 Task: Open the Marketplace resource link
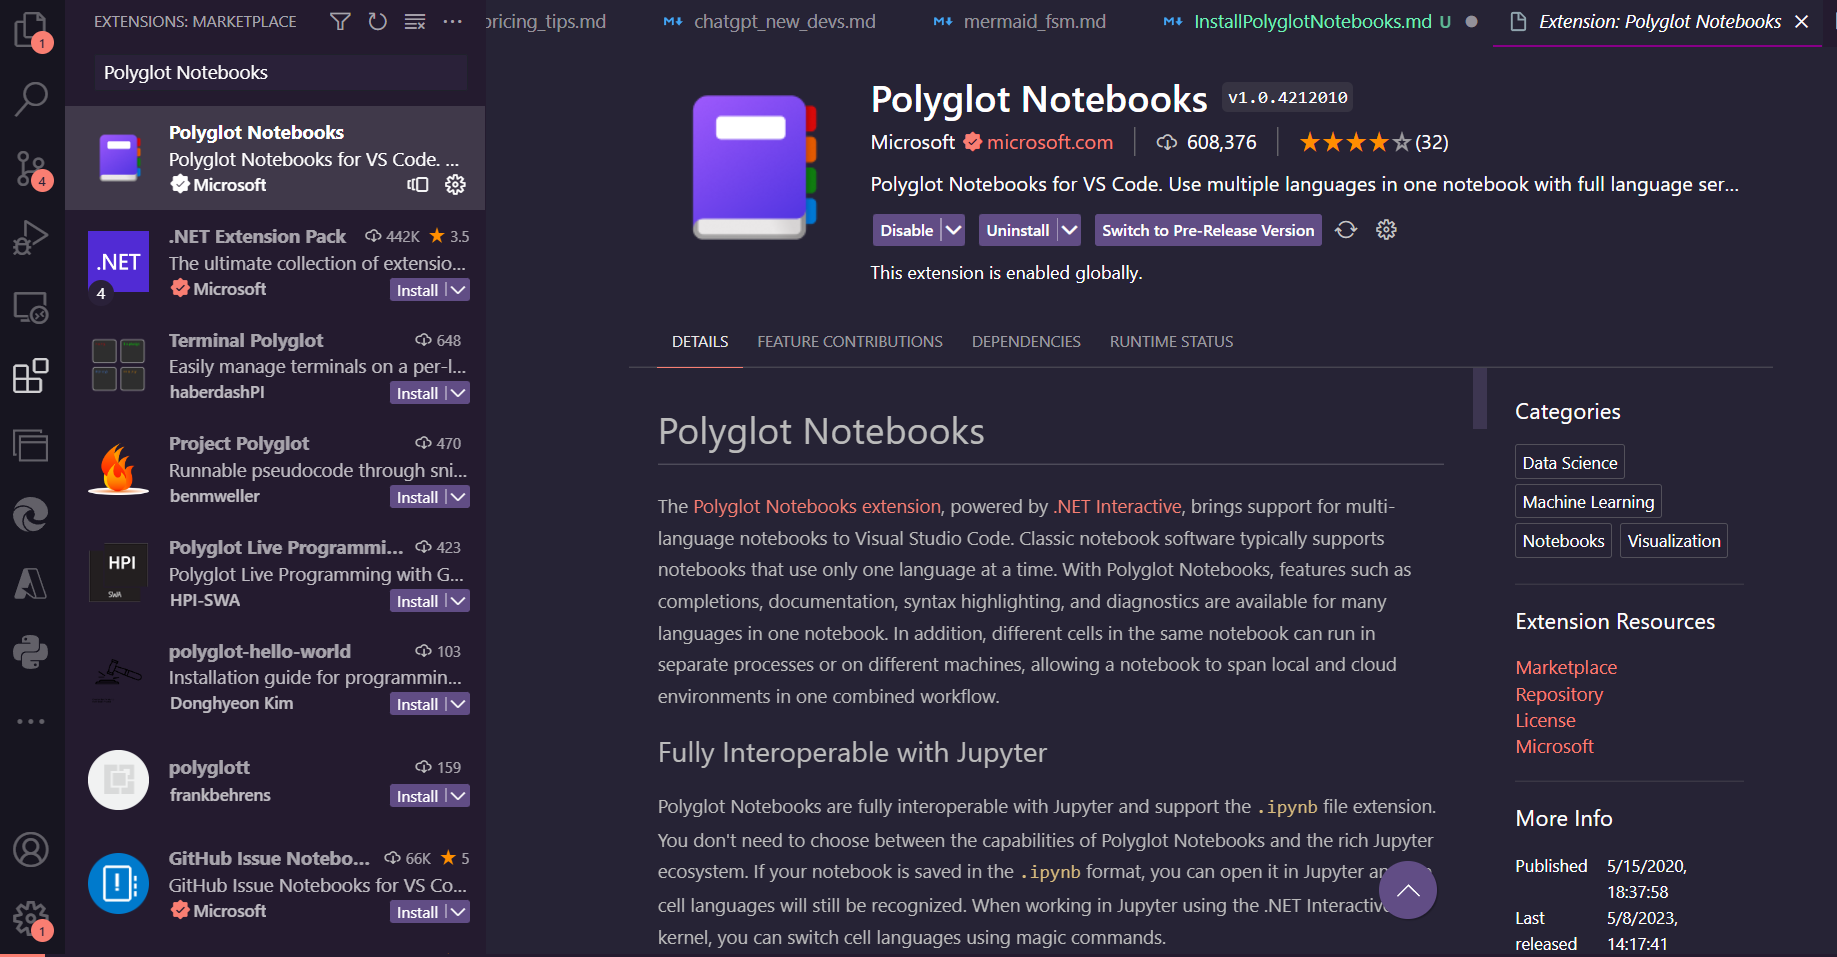point(1566,667)
